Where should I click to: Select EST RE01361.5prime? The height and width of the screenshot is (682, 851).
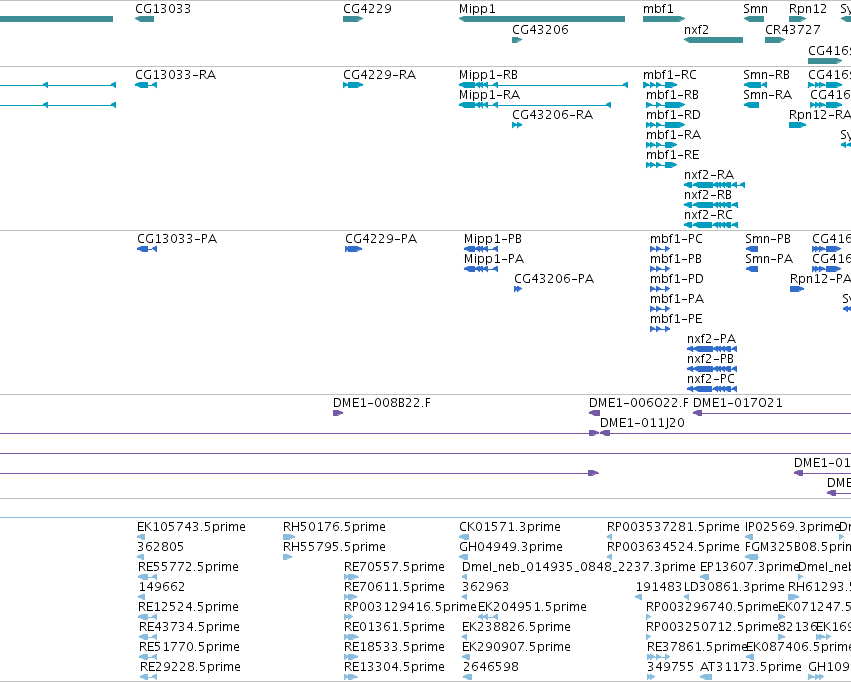[351, 637]
